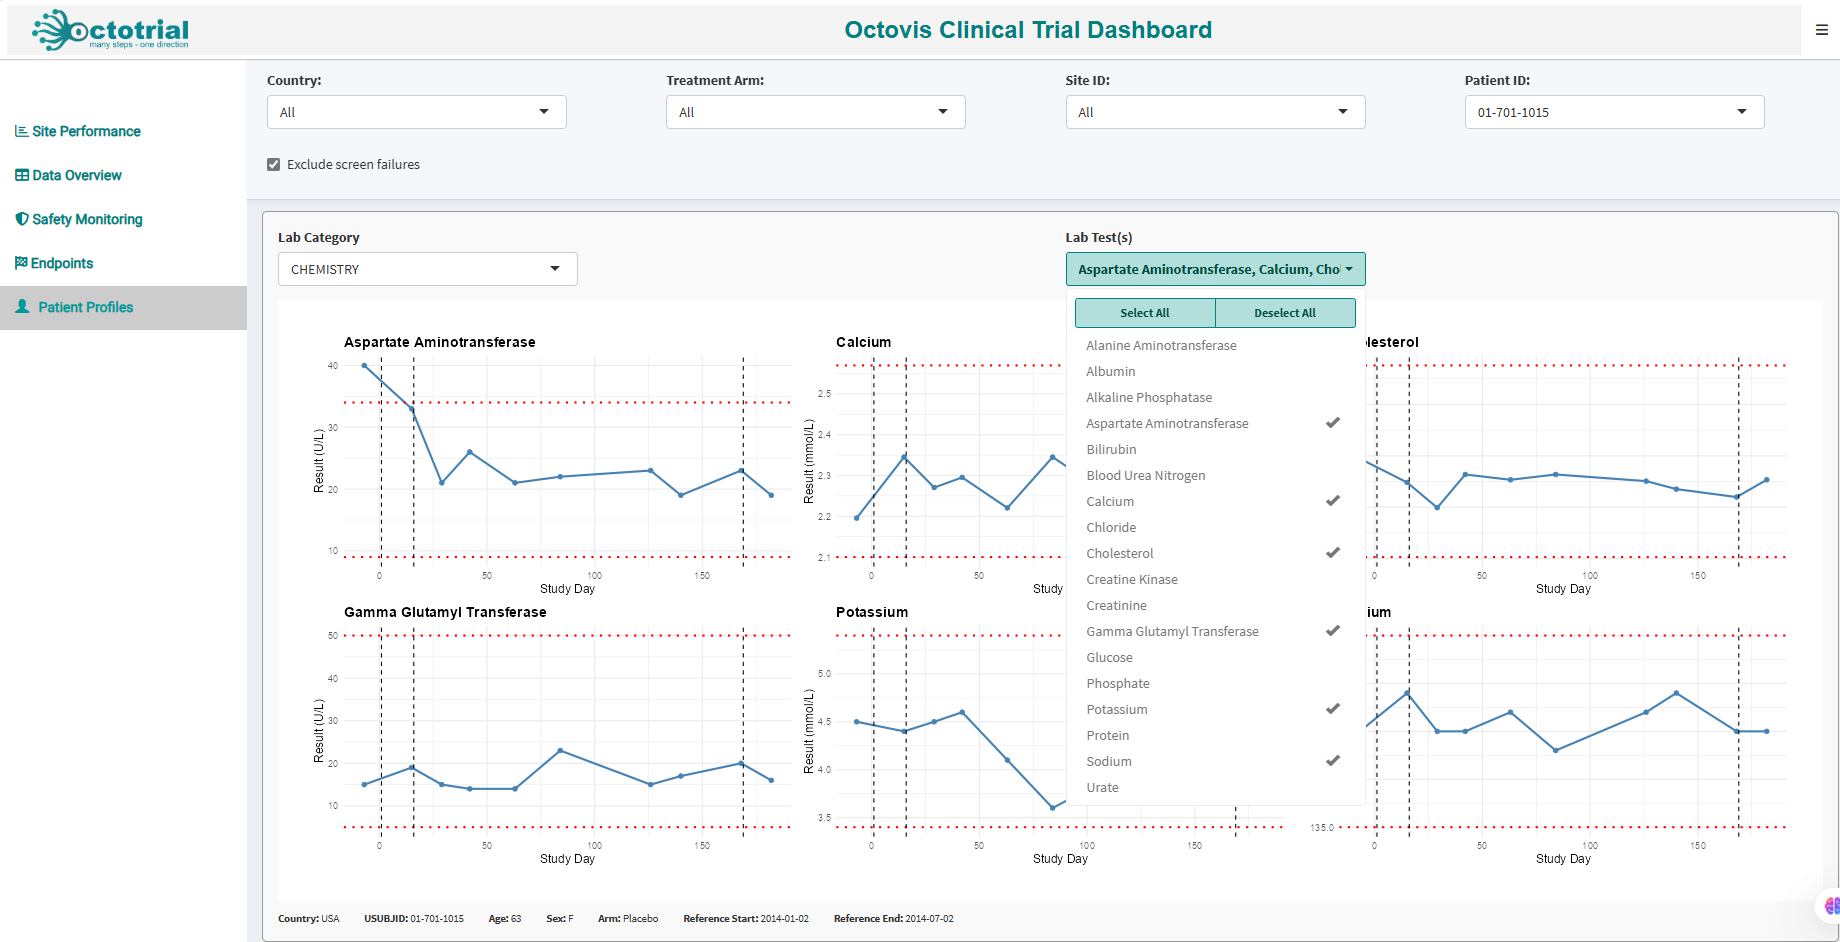Deselect Aspartate Aminotransferase in the list
Screen dimensions: 1840x942
pos(1167,424)
